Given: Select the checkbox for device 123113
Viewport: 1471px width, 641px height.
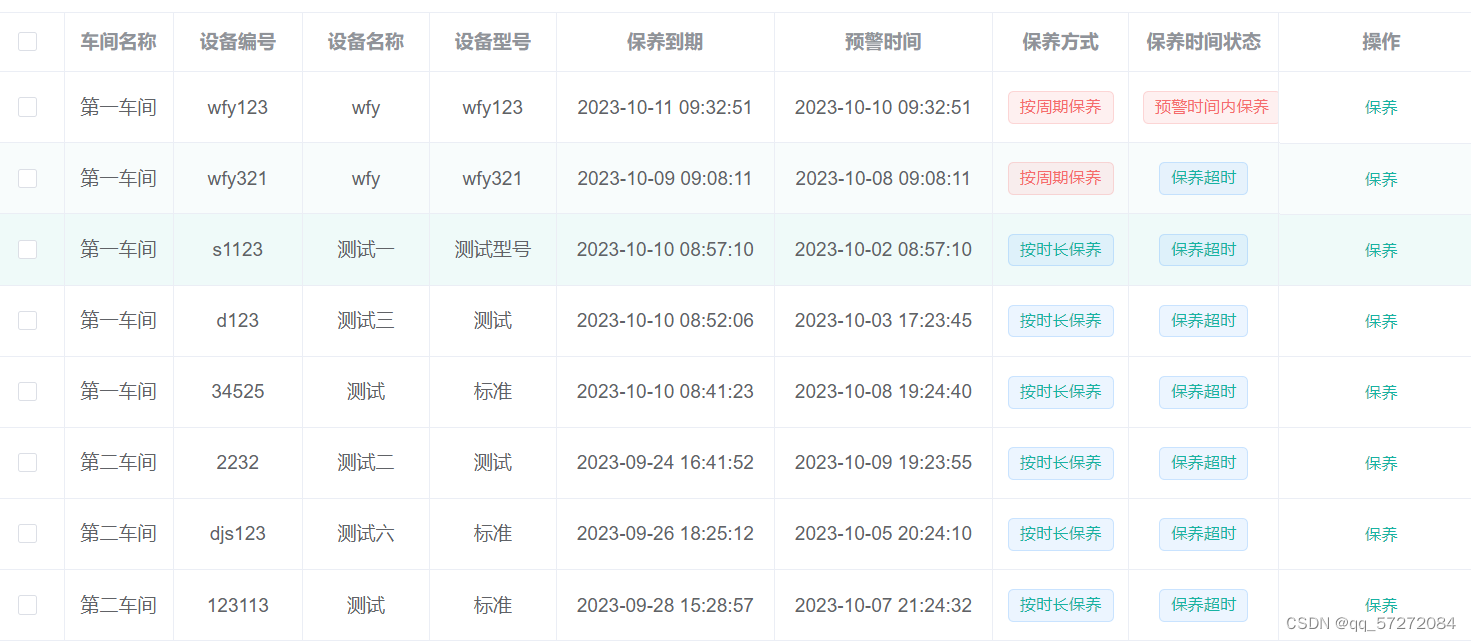Looking at the screenshot, I should point(27,604).
